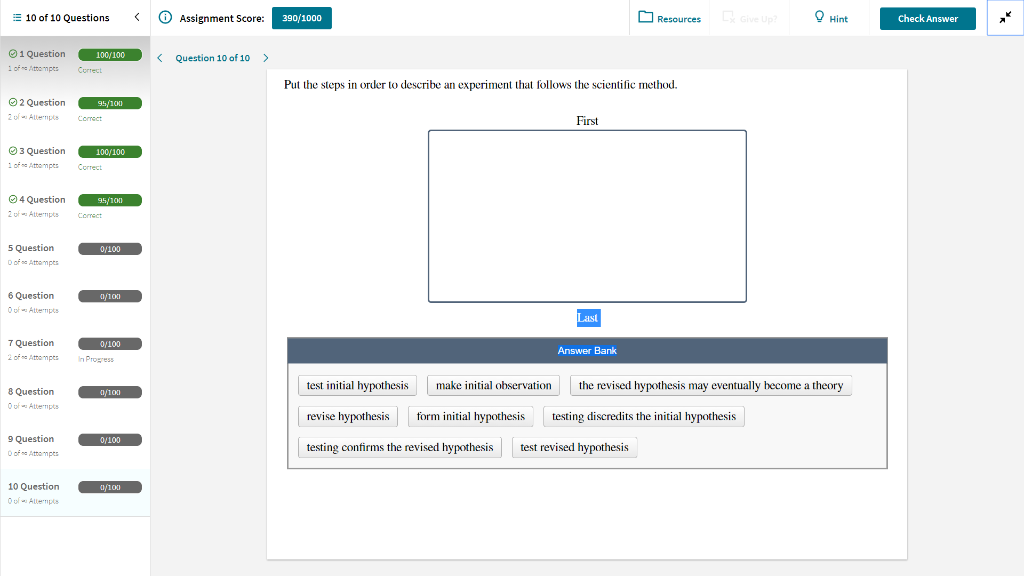Click the 390/1000 Assignment Score badge
Screen dimensions: 1024x576
(301, 17)
